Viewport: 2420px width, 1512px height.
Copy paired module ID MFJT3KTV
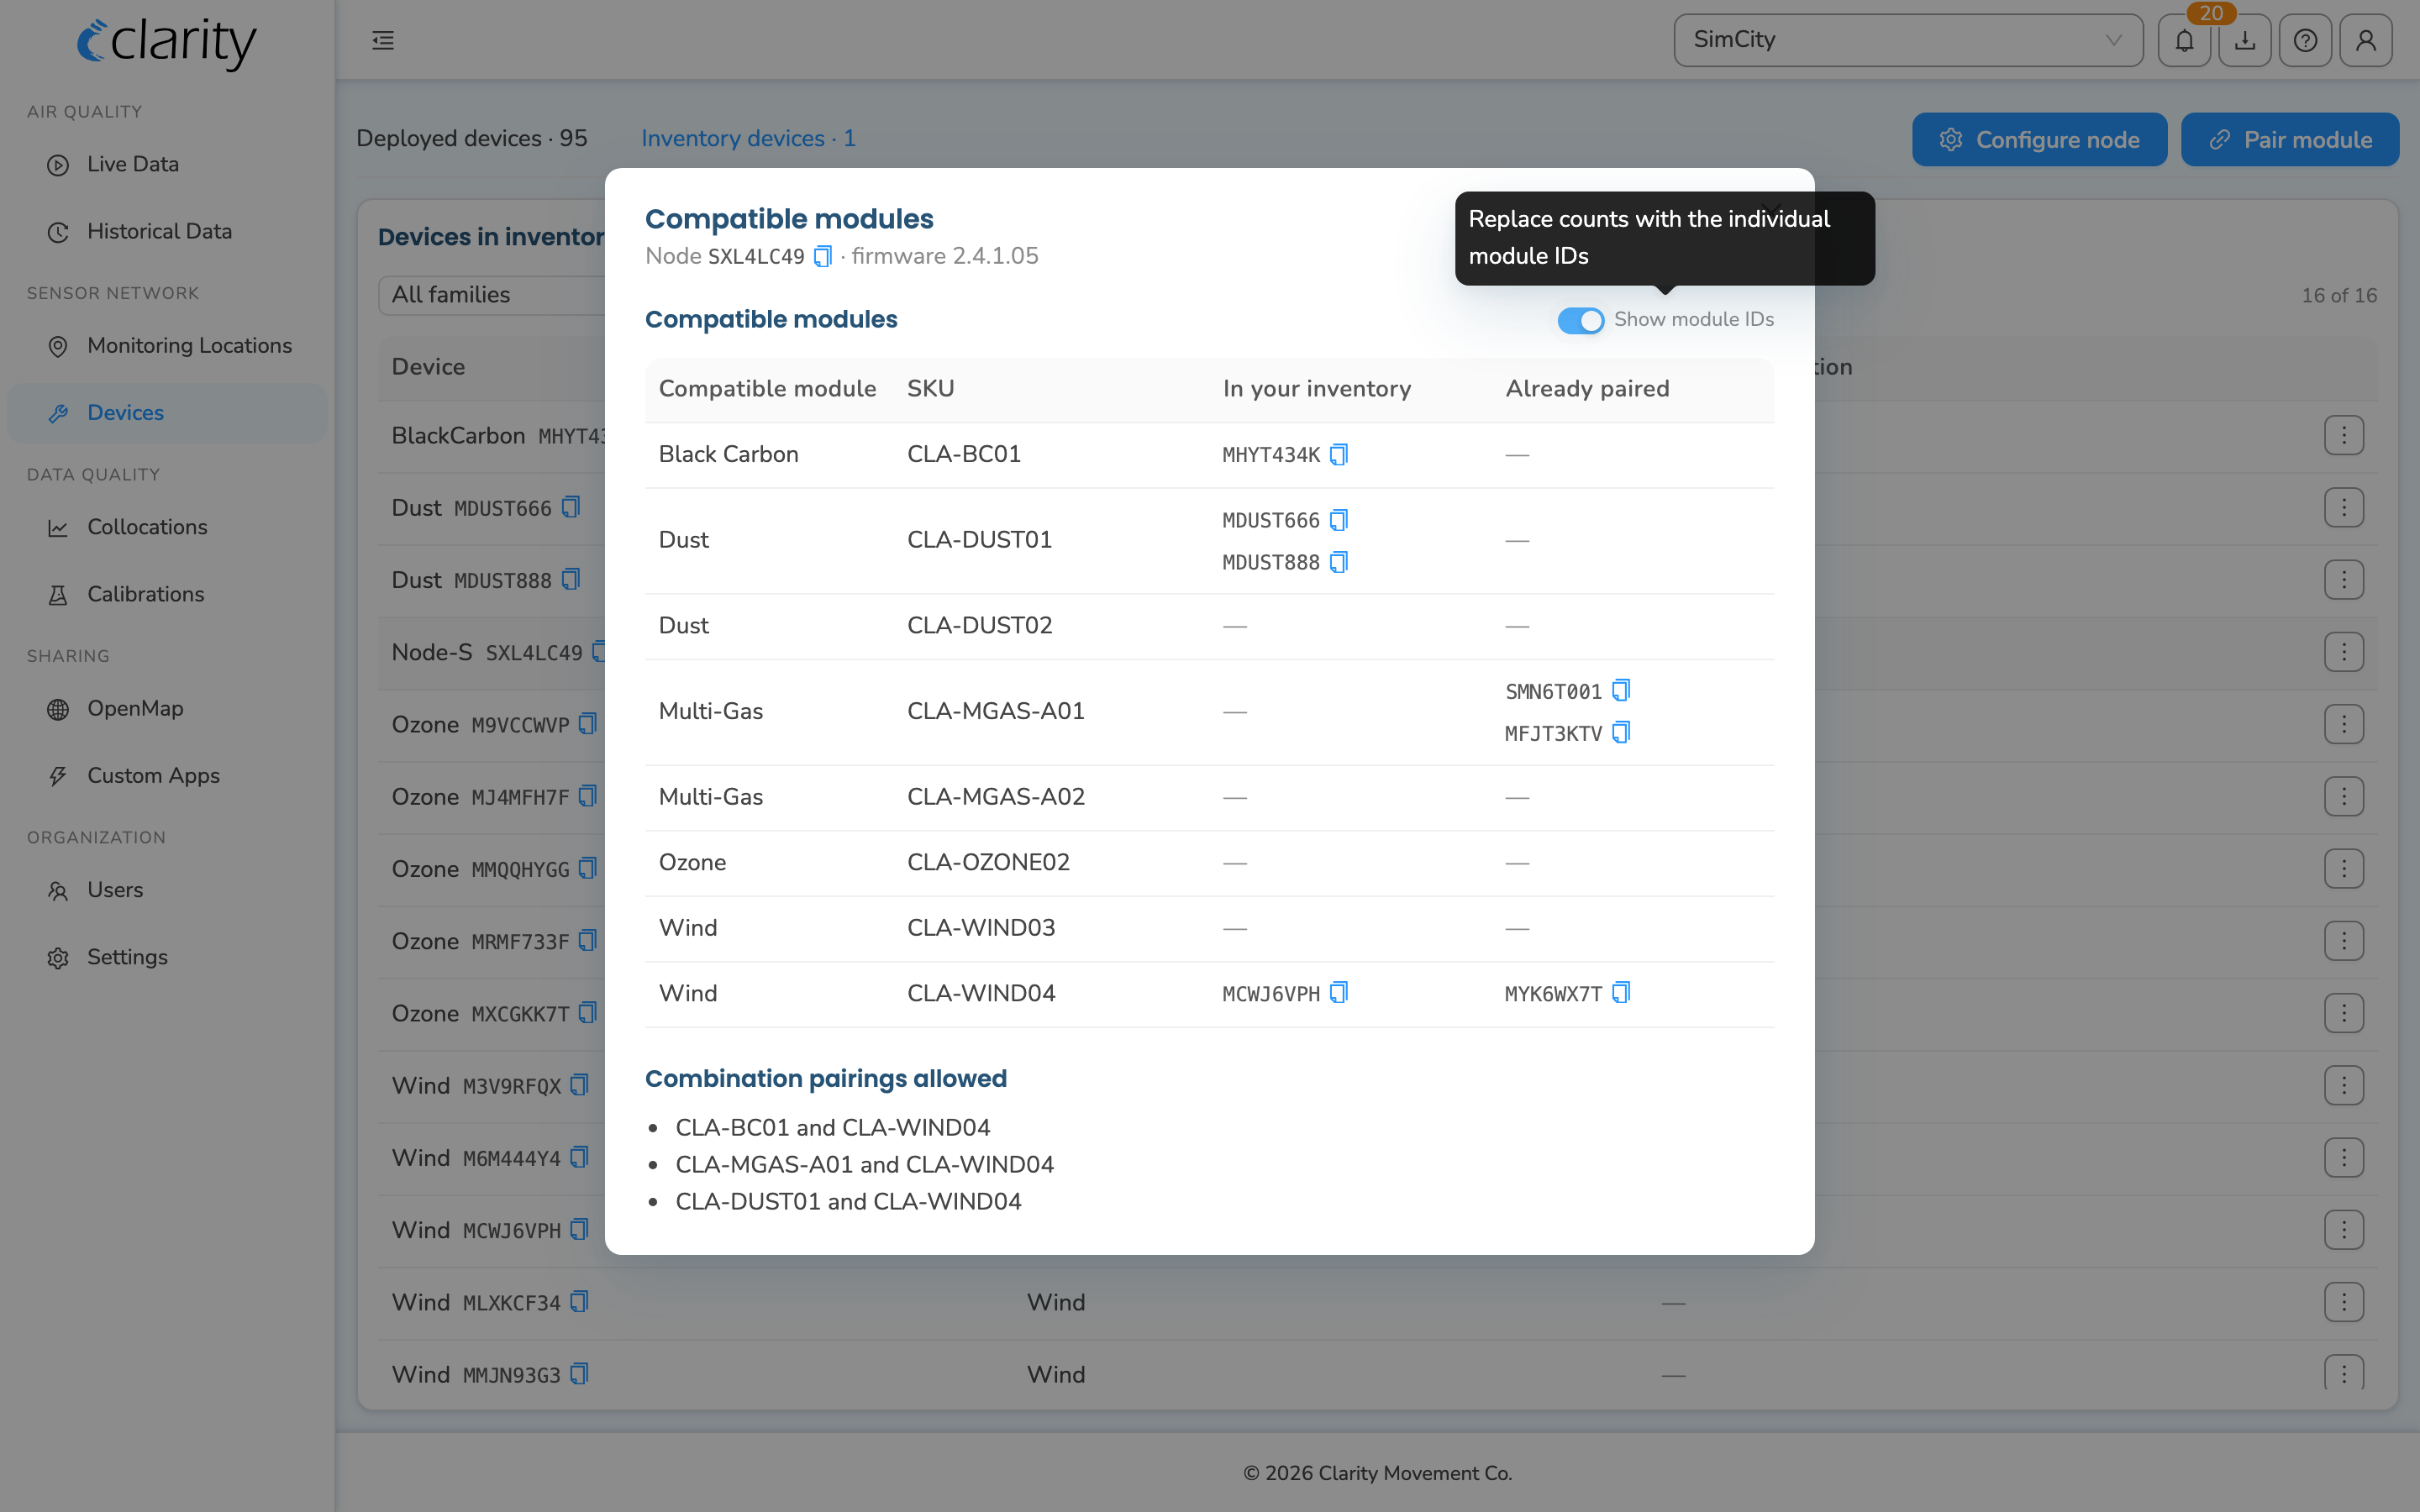coord(1621,733)
